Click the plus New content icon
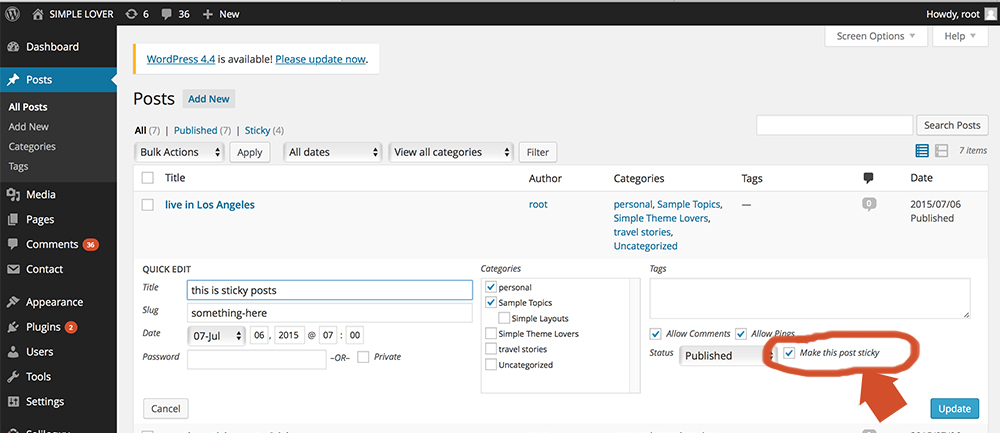 tap(207, 14)
